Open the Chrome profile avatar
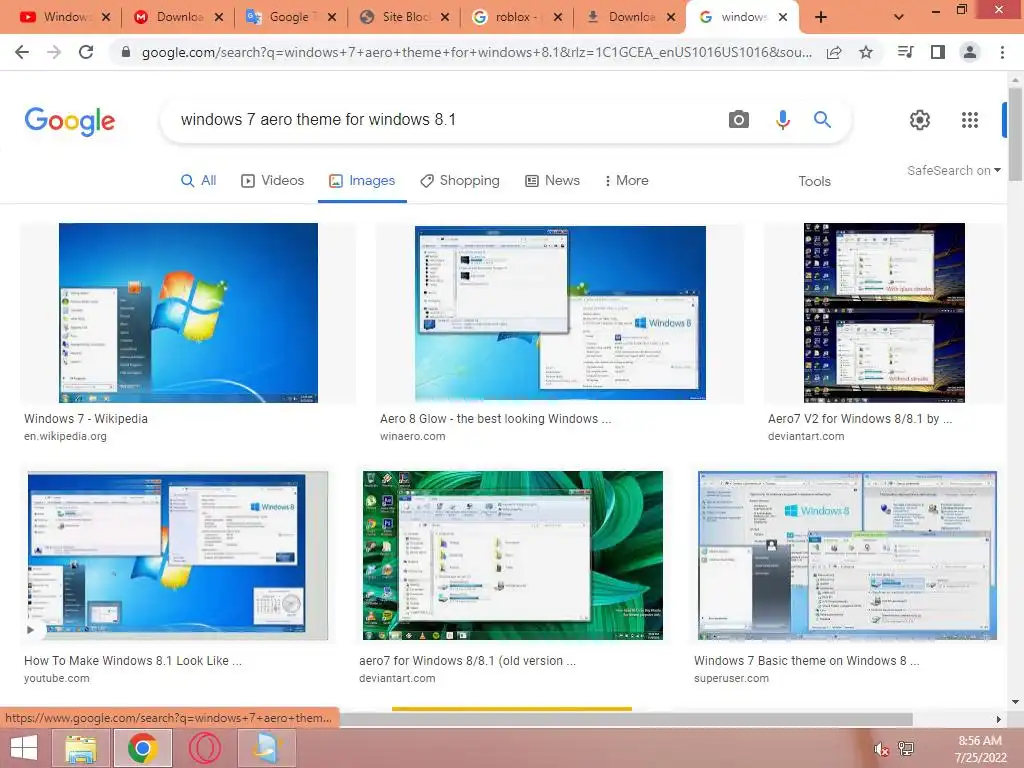 pyautogui.click(x=970, y=52)
